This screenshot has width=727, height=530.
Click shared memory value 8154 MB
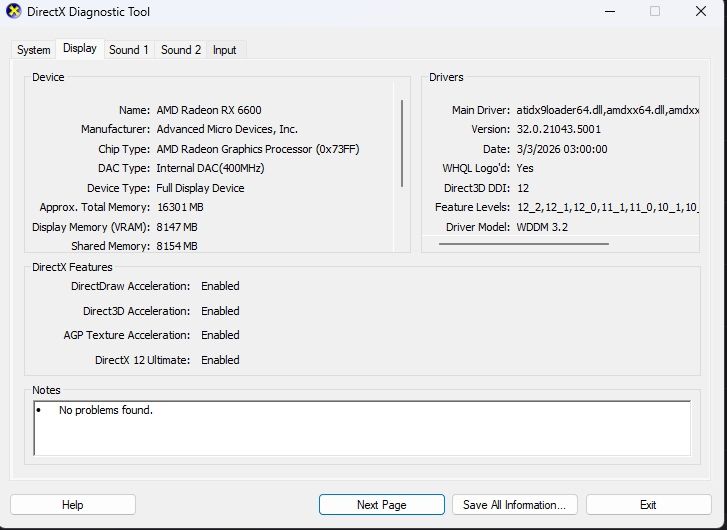click(x=177, y=246)
